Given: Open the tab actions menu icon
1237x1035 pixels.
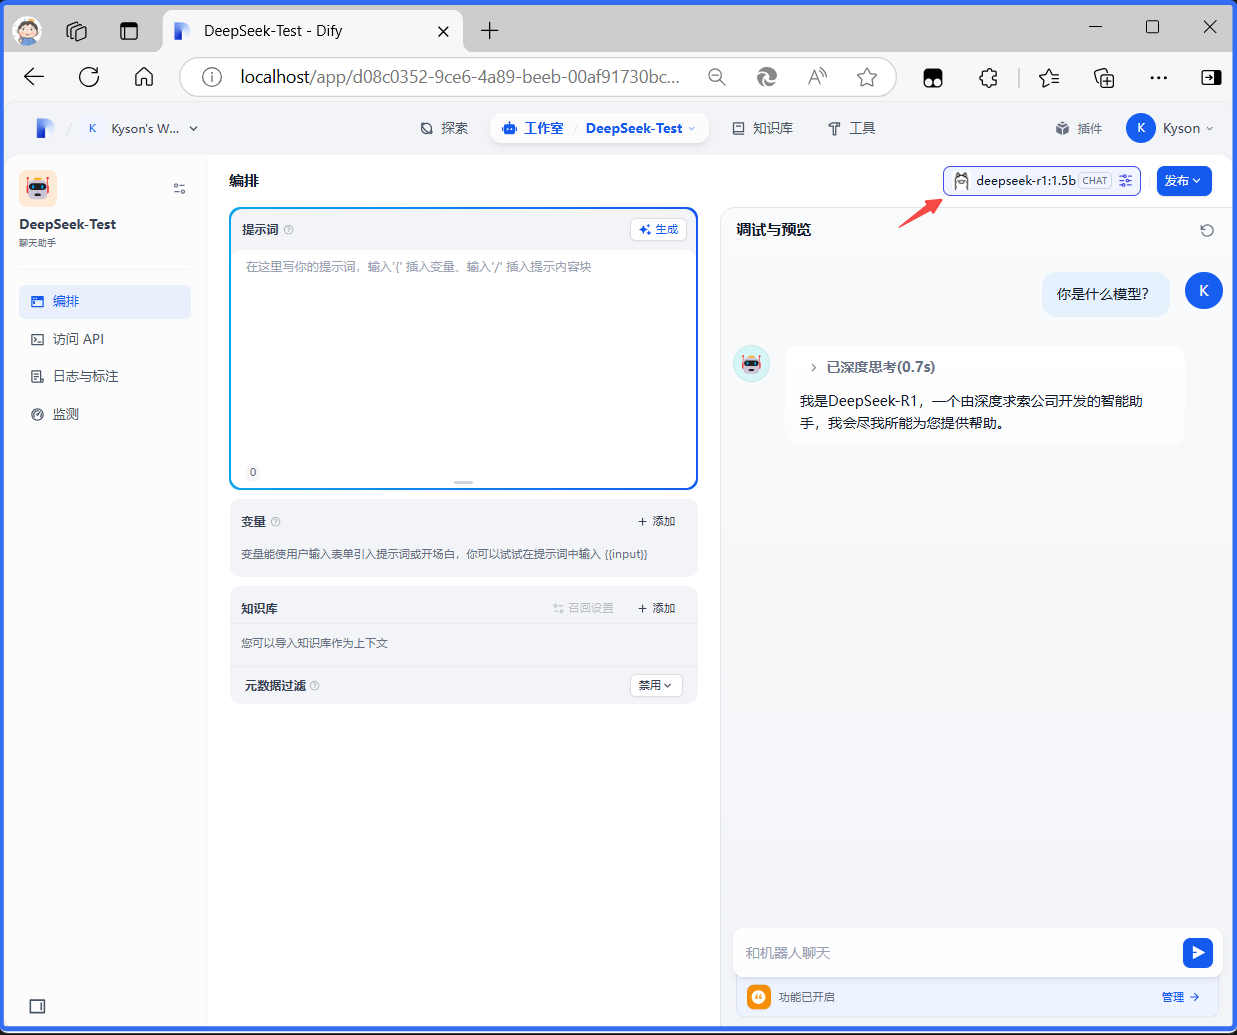Looking at the screenshot, I should tap(129, 31).
